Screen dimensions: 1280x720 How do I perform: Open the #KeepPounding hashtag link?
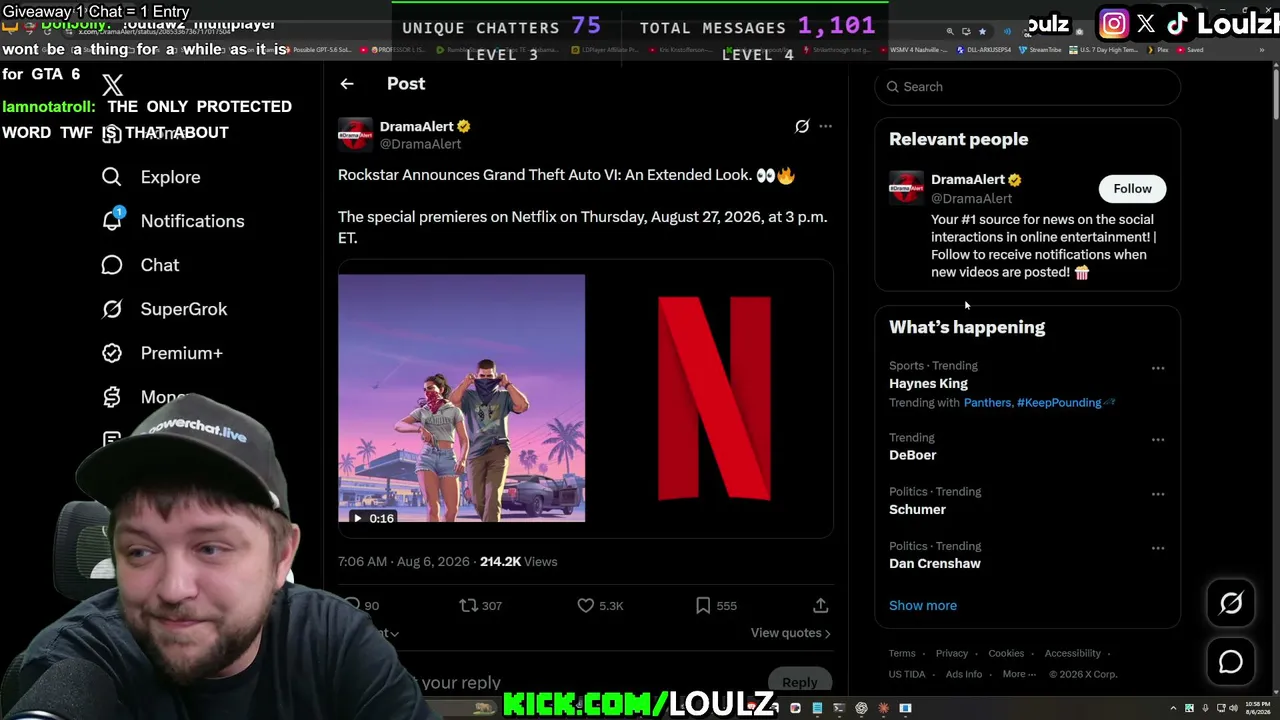click(1059, 402)
